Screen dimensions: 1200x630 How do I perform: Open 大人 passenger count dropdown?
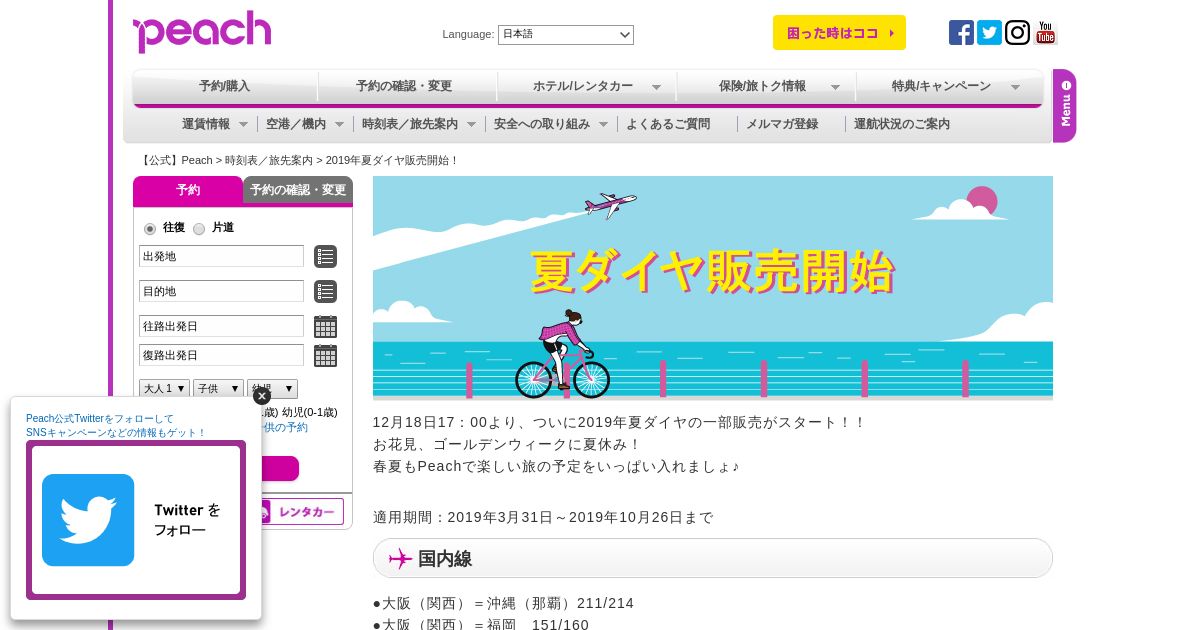point(164,388)
